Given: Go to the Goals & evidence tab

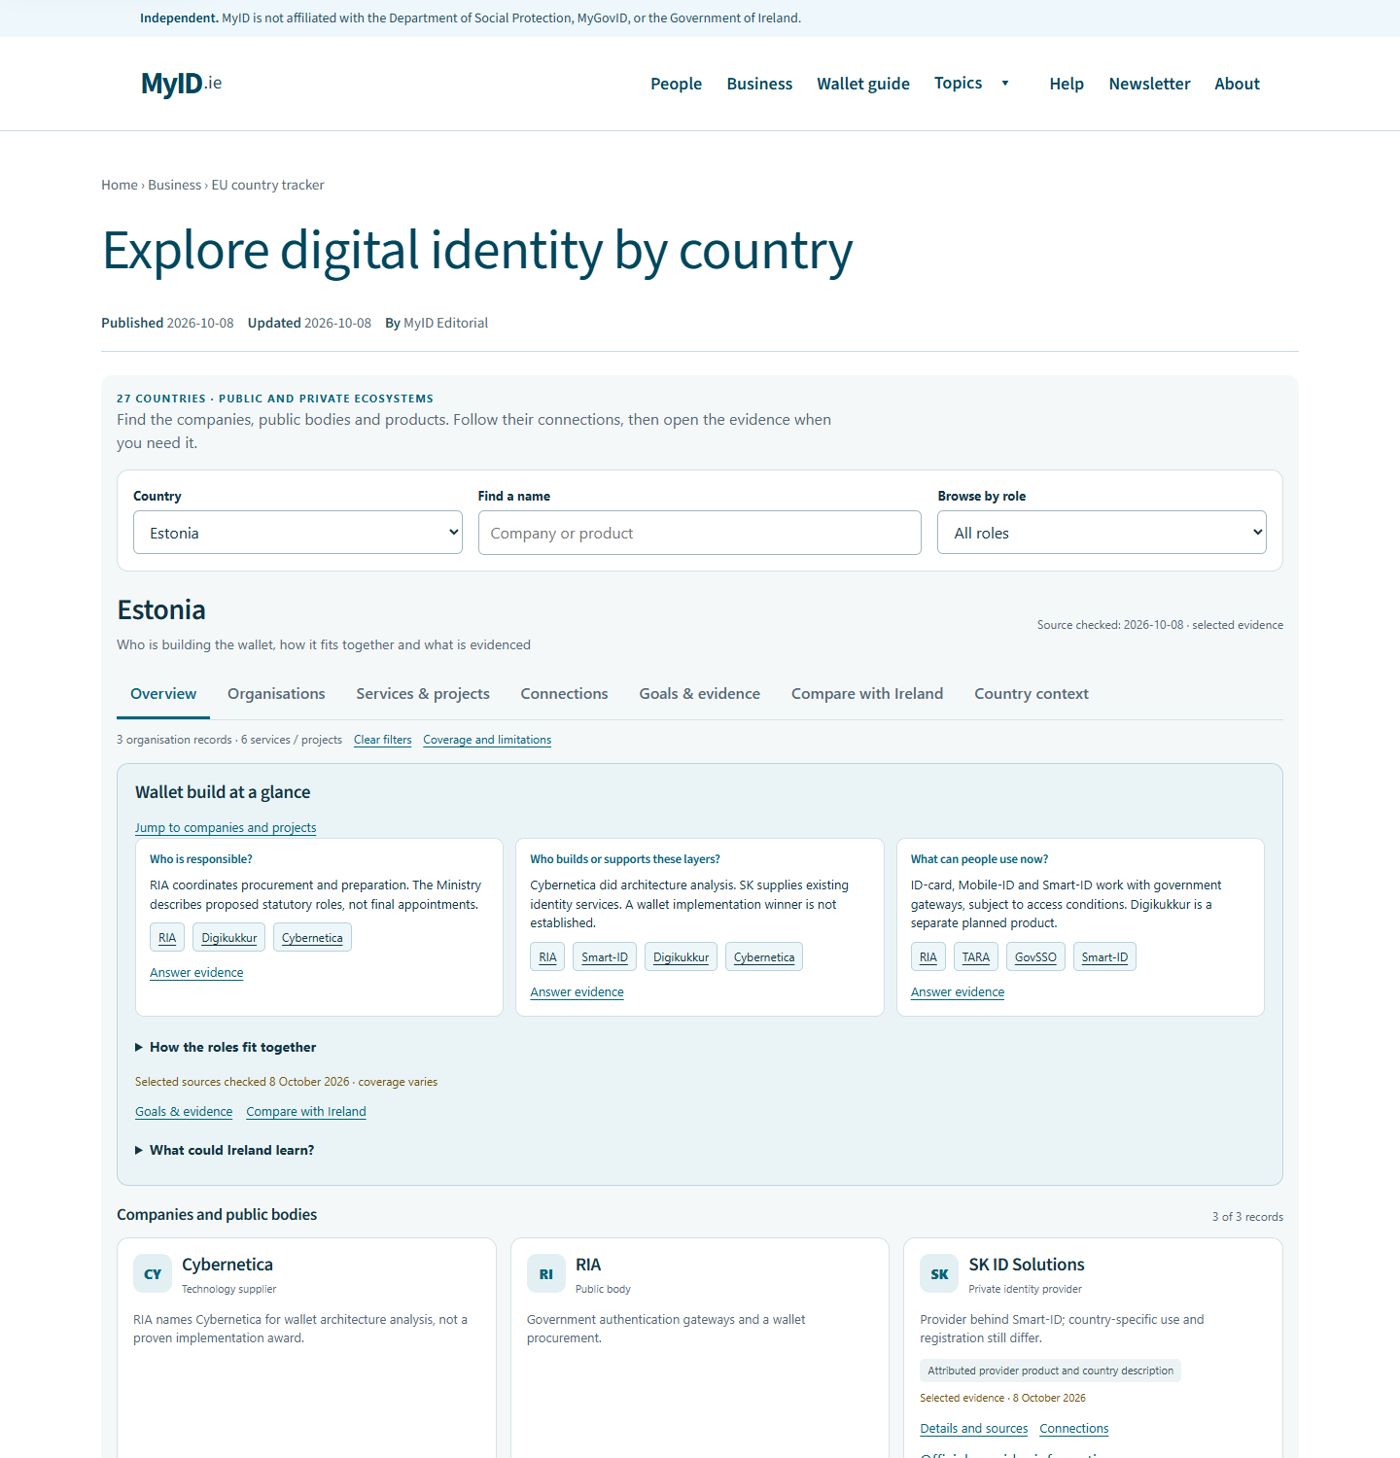Looking at the screenshot, I should (700, 694).
